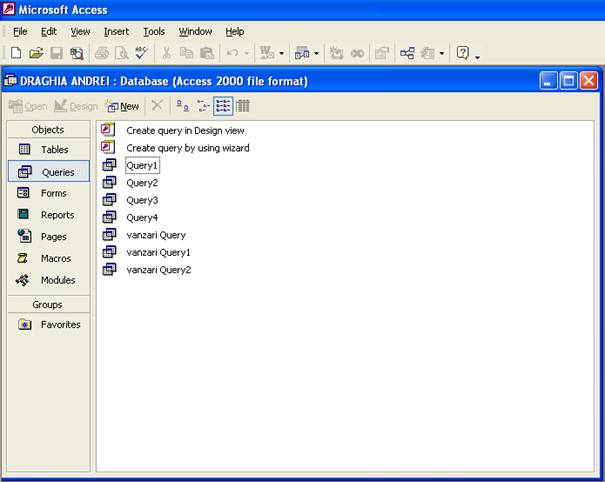Click the Relationships toolbar icon
The width and height of the screenshot is (605, 482).
[407, 53]
